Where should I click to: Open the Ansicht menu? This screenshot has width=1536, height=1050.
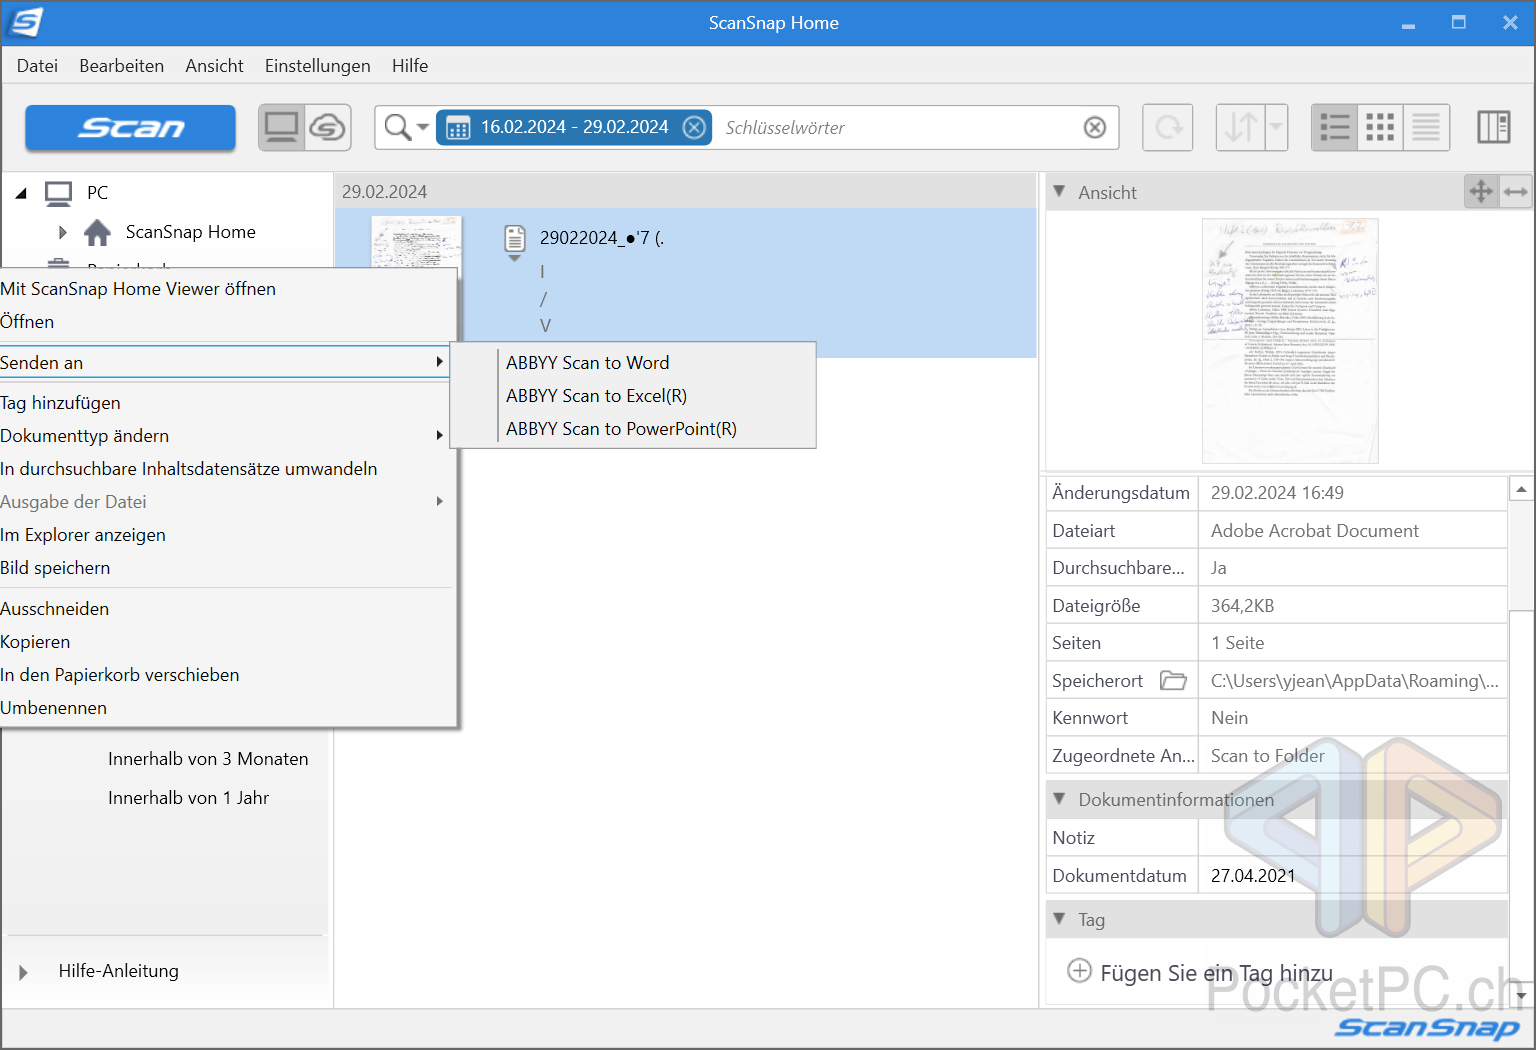[x=214, y=66]
